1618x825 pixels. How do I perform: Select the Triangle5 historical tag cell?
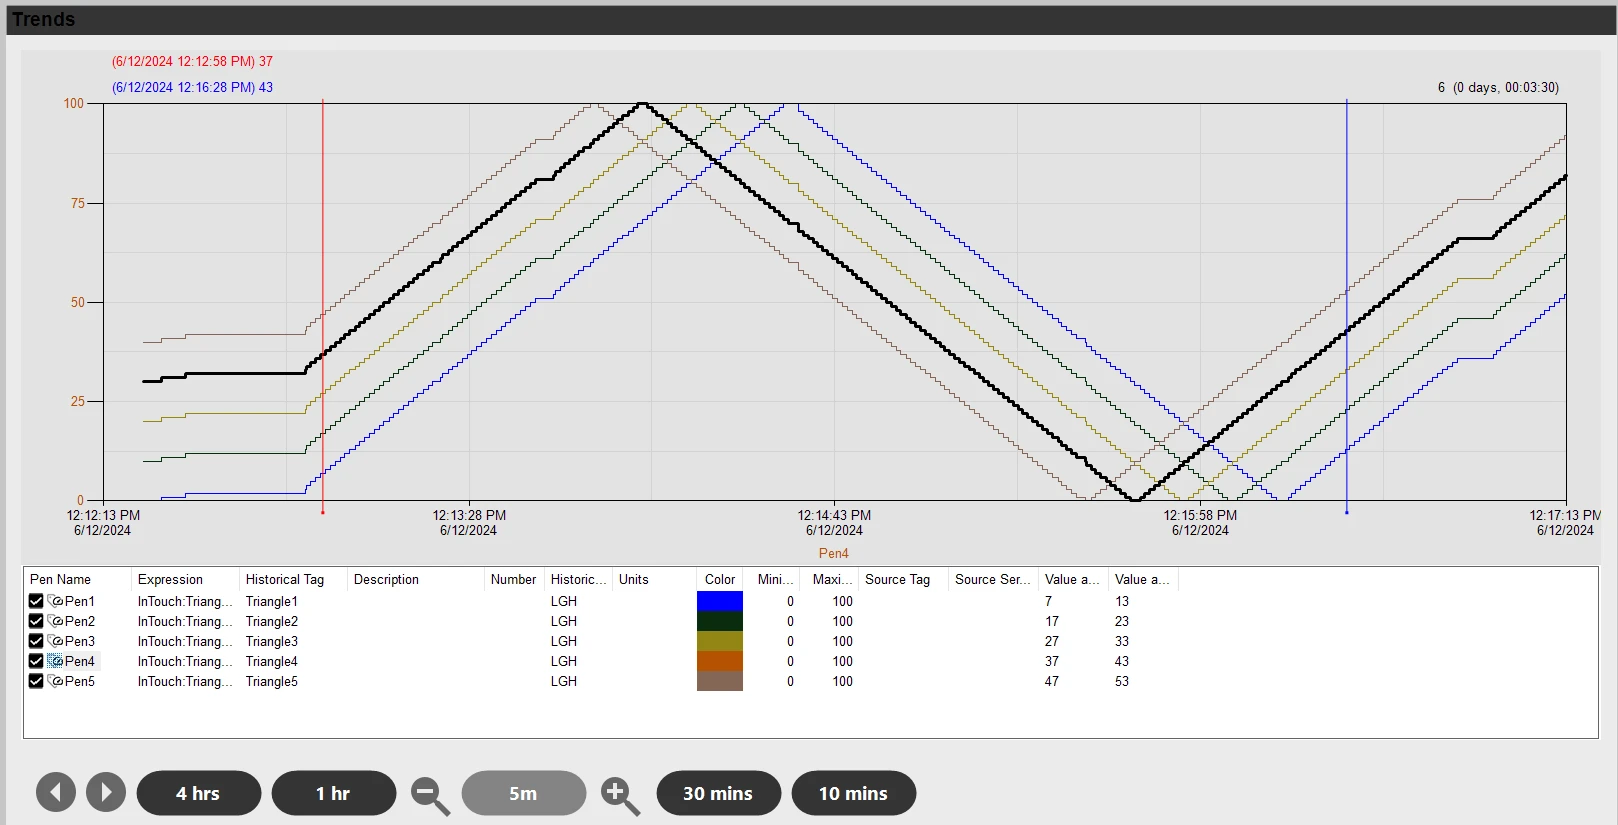pyautogui.click(x=272, y=681)
